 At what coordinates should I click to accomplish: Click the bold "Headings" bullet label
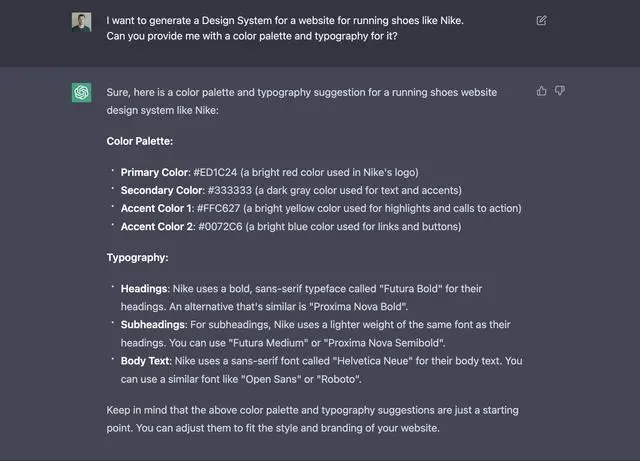click(x=144, y=288)
